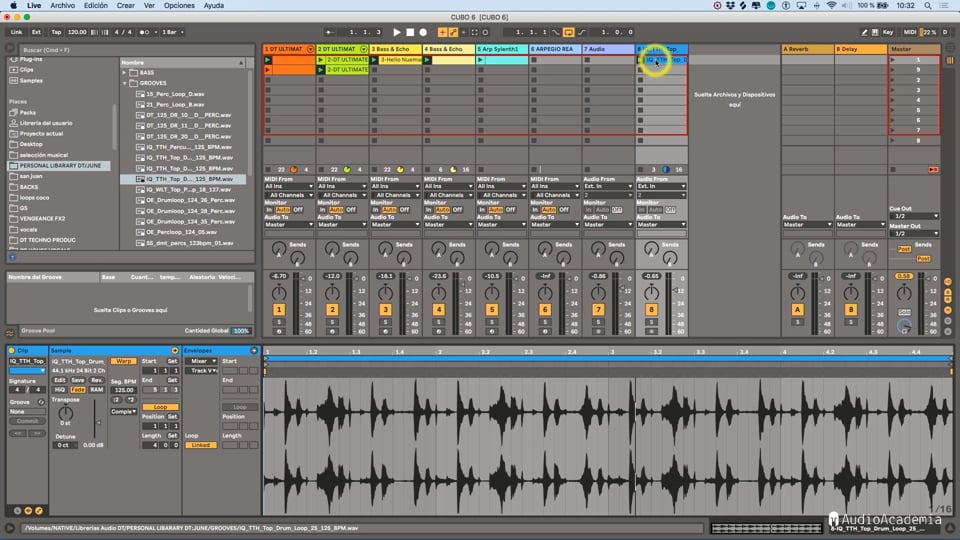
Task: Select IQ_WLT_Top_P...p_18_127.wav in browser
Action: click(x=188, y=190)
